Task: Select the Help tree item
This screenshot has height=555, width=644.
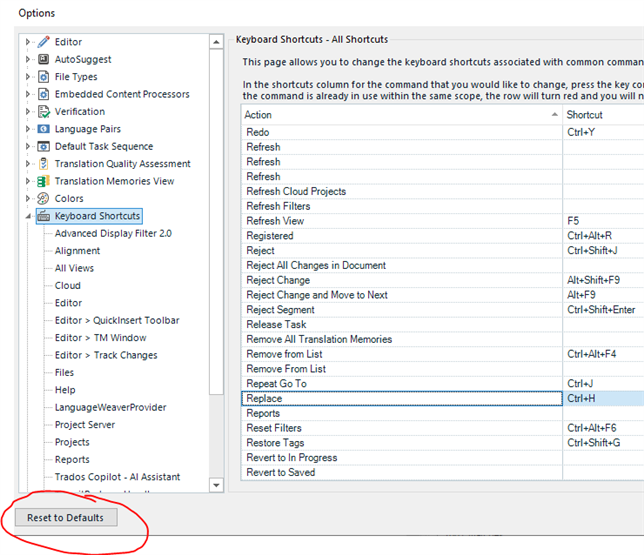Action: [x=65, y=390]
